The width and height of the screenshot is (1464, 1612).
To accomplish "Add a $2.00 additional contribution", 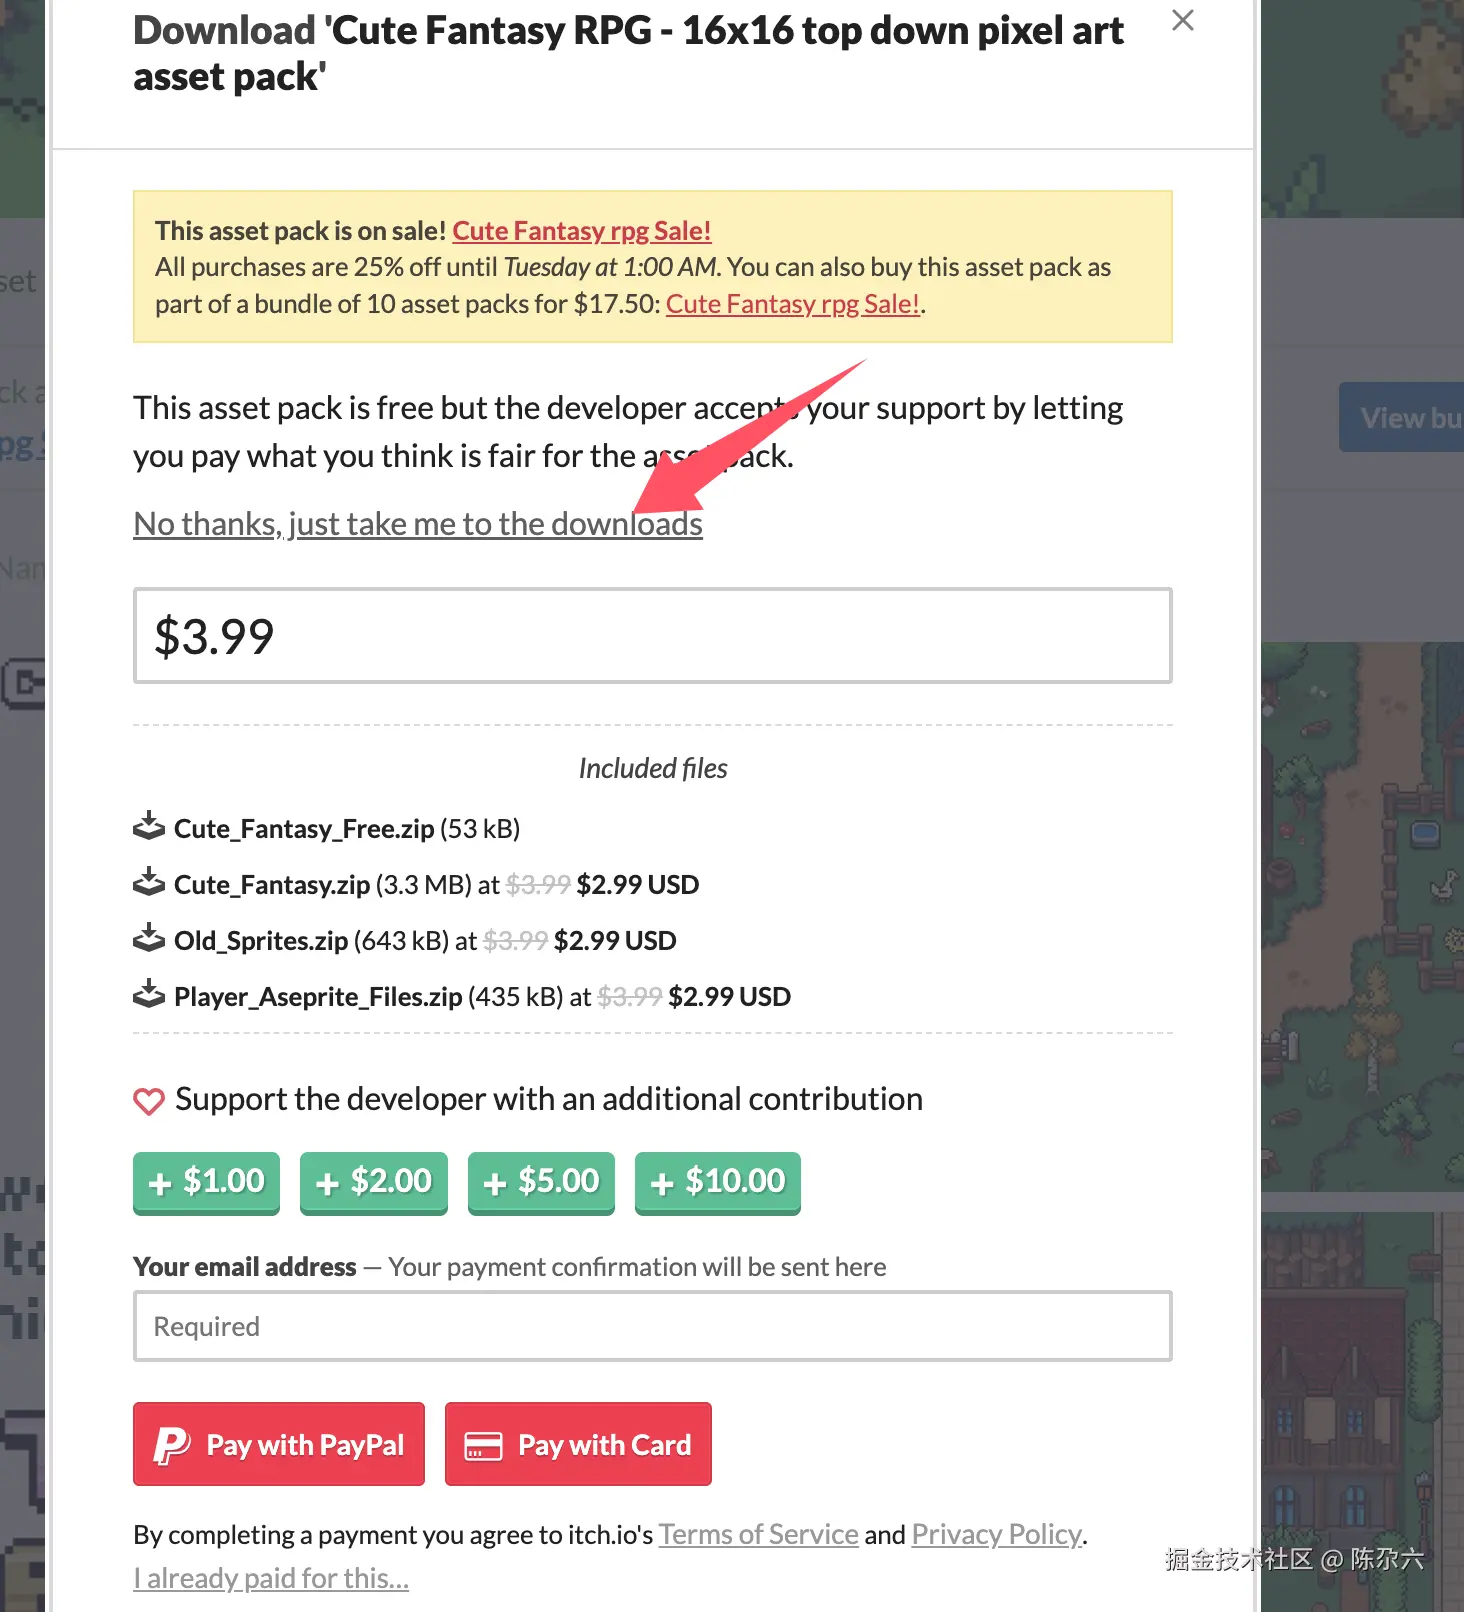I will click(x=373, y=1182).
